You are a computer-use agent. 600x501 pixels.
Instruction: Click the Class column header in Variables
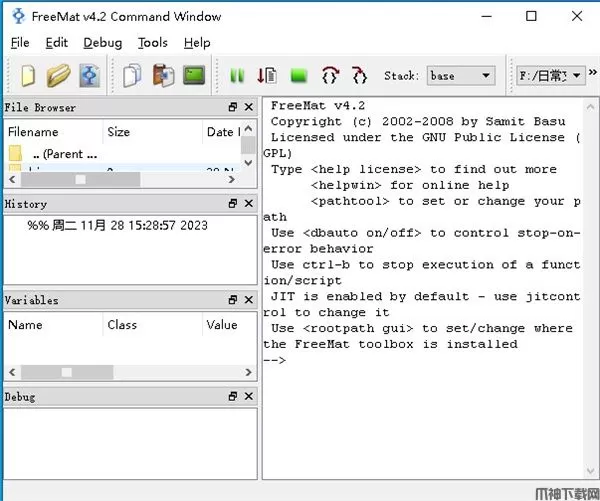click(152, 325)
